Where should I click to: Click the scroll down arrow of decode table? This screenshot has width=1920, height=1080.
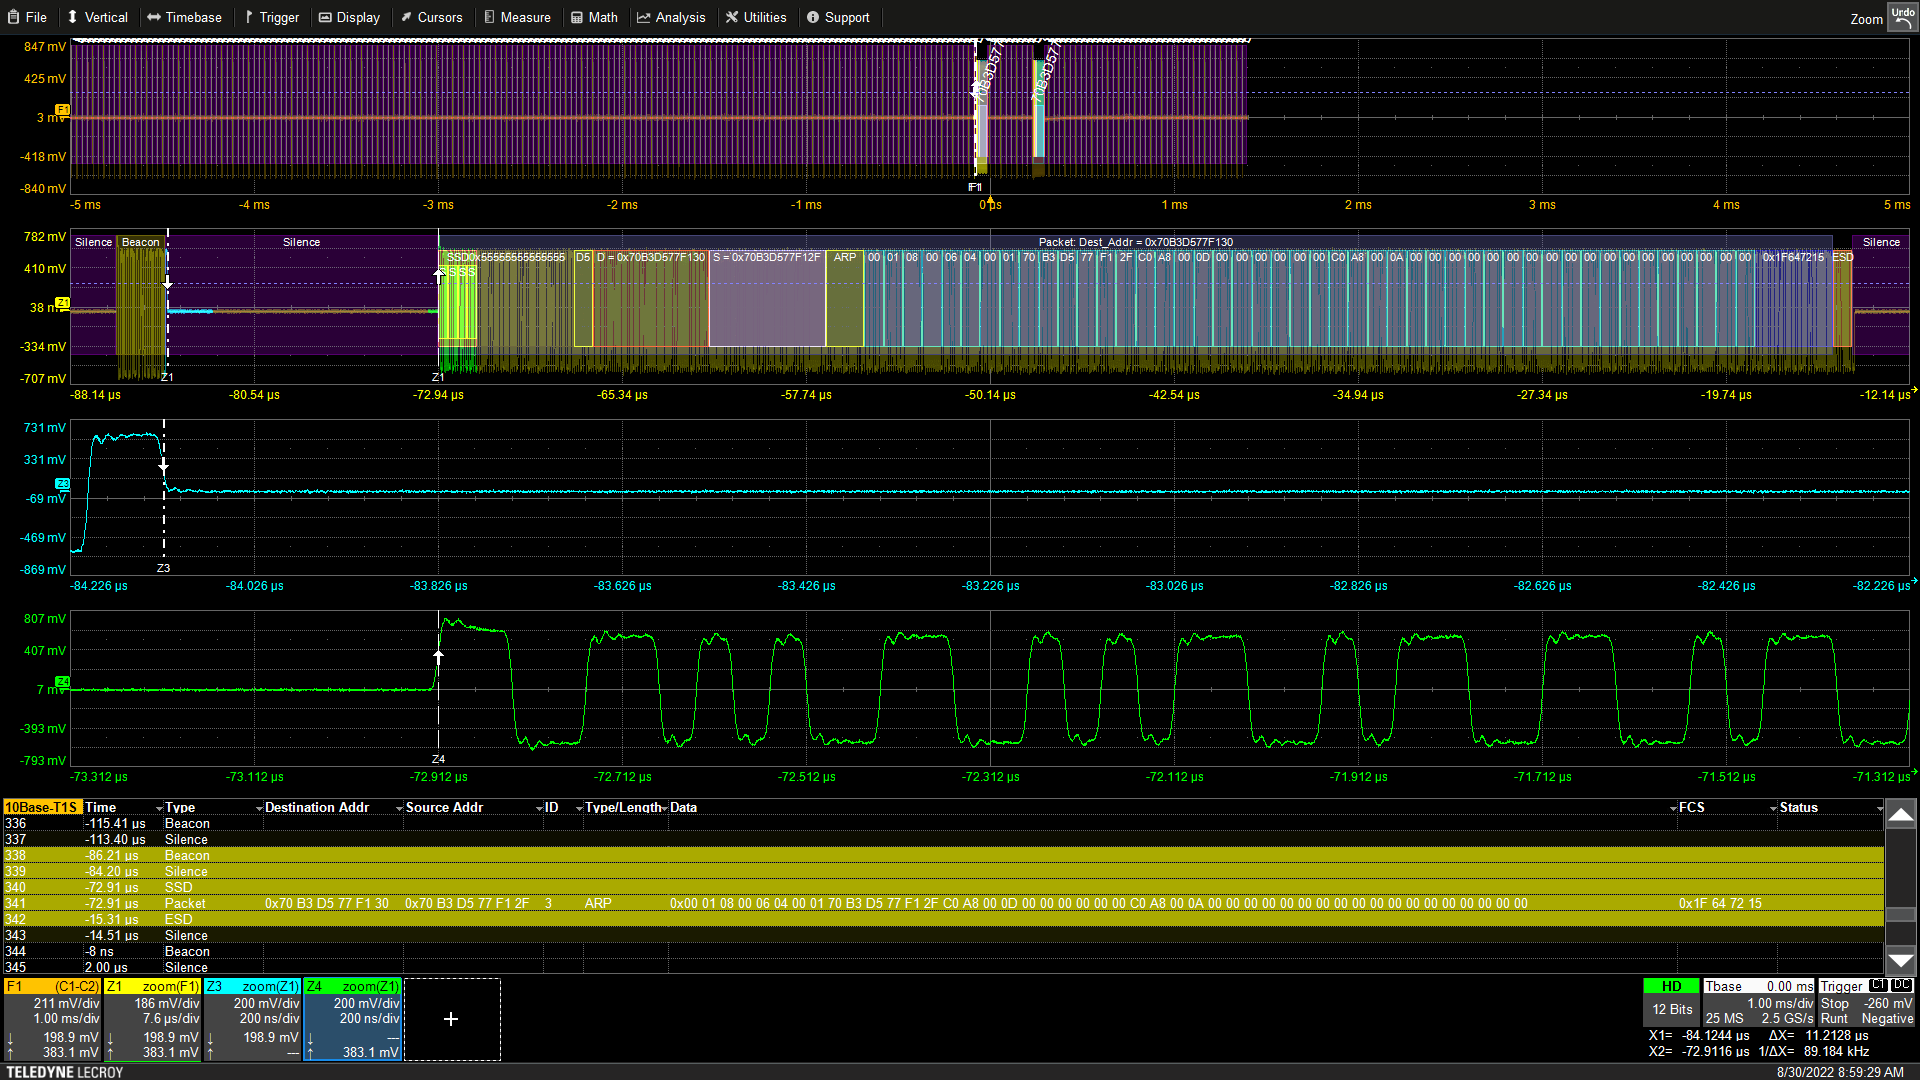[x=1901, y=960]
